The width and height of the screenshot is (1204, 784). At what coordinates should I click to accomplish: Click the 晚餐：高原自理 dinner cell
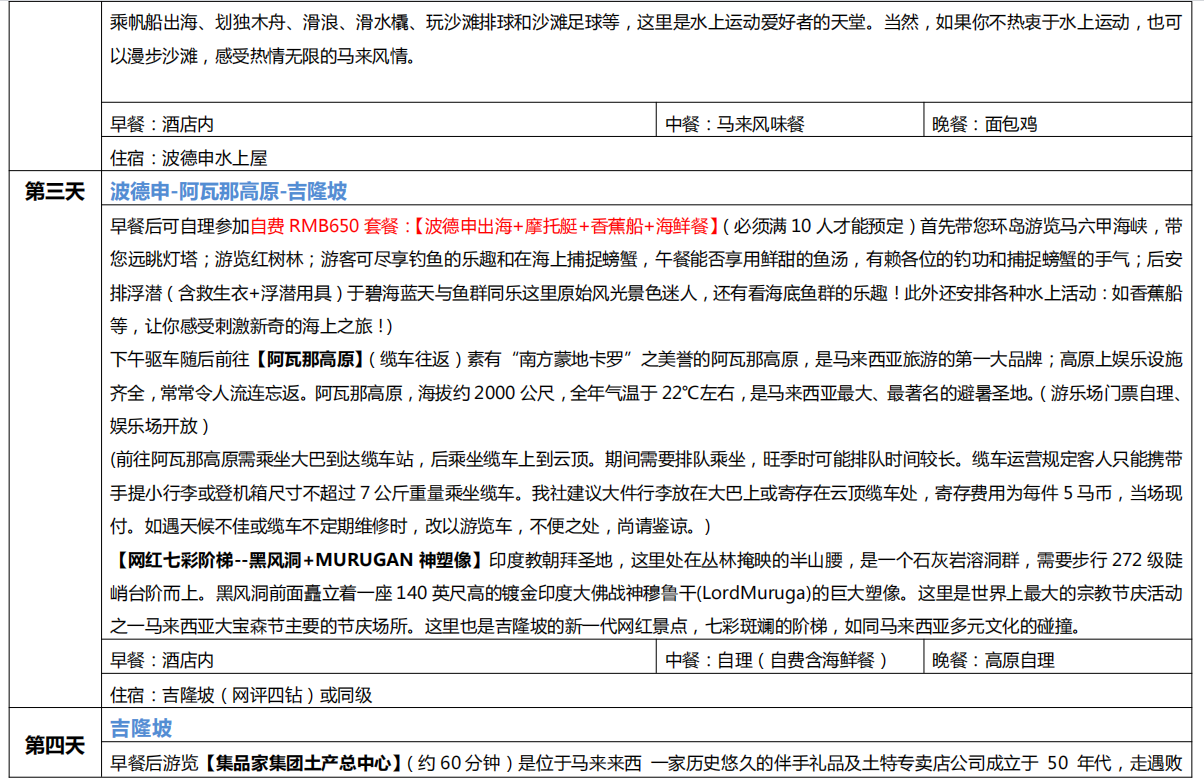(993, 660)
